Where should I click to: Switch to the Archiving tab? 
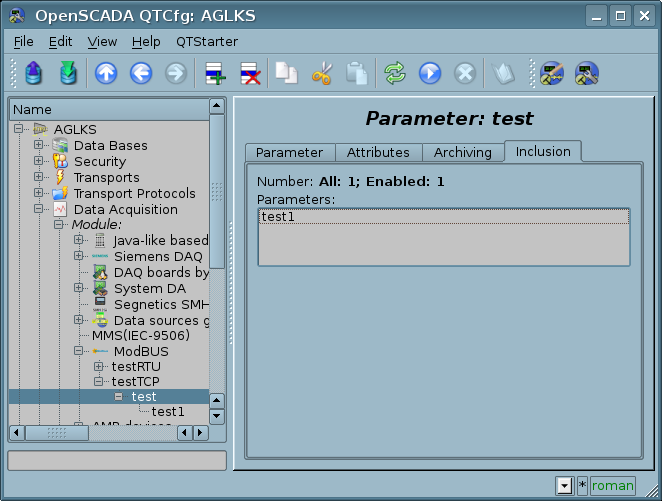tap(462, 152)
